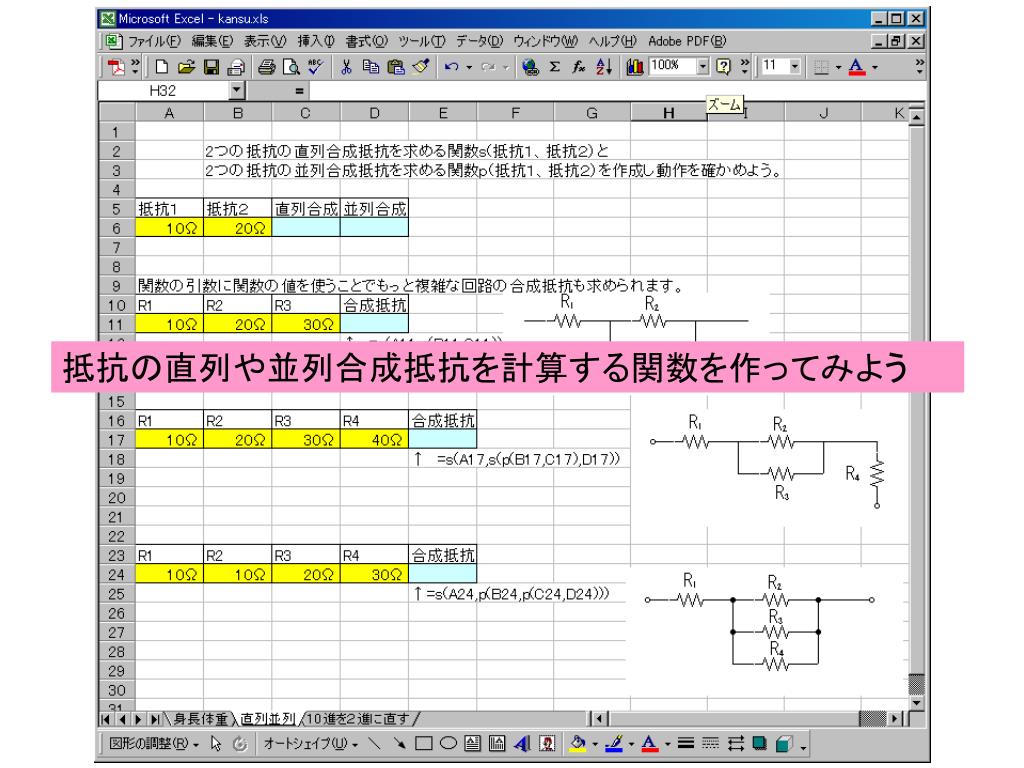Open the 3-D settings icon
1024x768 pixels.
[x=784, y=743]
